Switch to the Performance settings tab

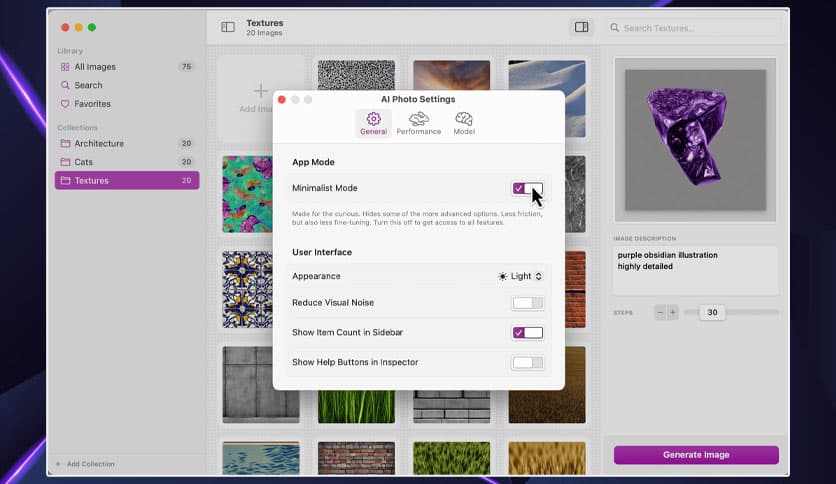(419, 124)
